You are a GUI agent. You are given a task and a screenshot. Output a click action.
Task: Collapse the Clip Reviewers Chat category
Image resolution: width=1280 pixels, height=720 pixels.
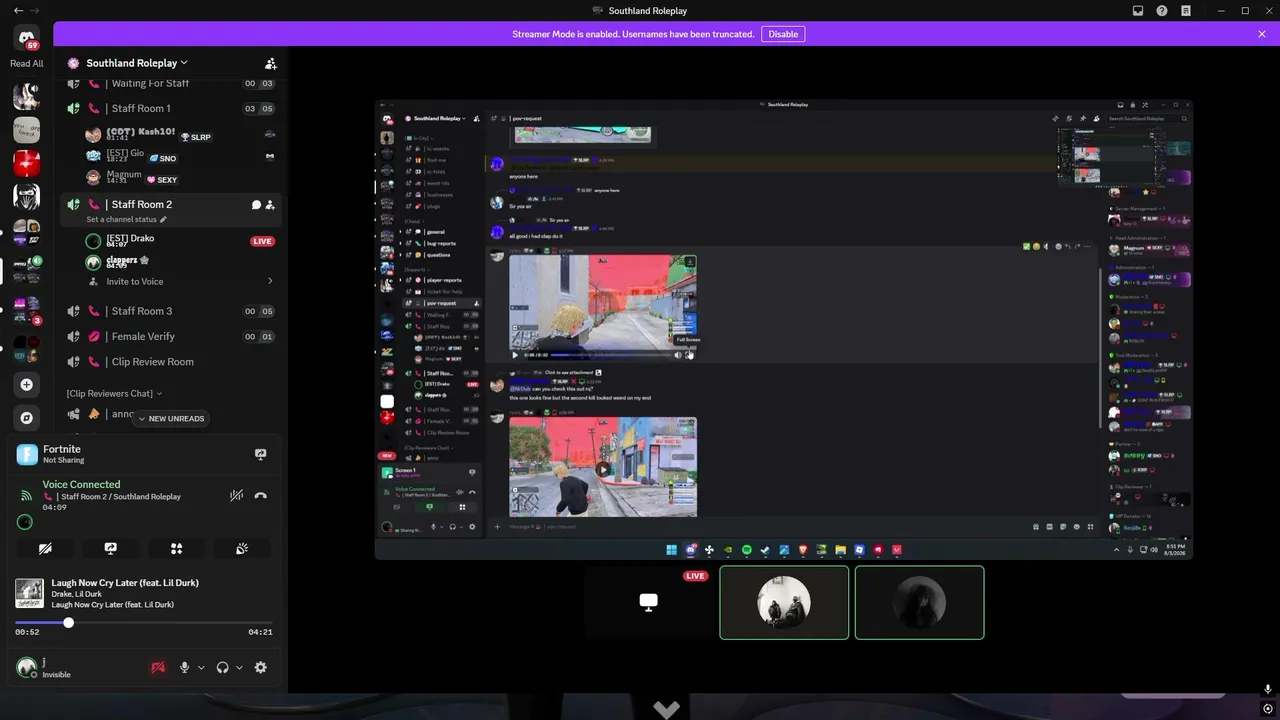pyautogui.click(x=114, y=393)
